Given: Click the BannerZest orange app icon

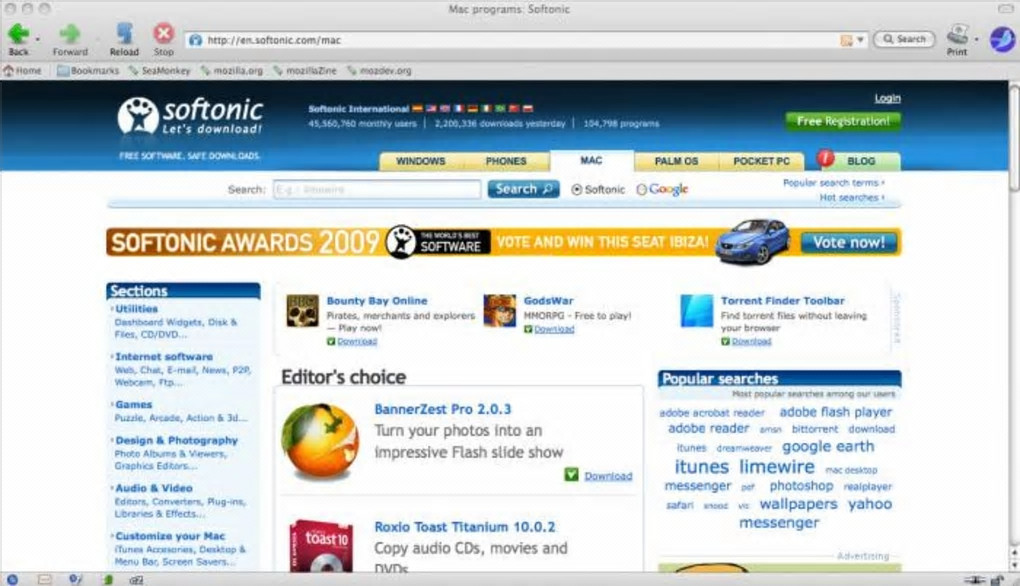Looking at the screenshot, I should (x=320, y=440).
